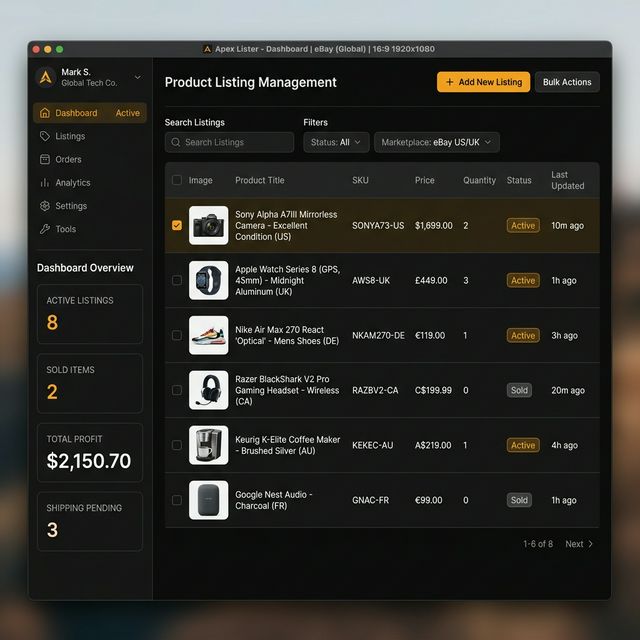Check the Nike Air Max 270 row checkbox
This screenshot has height=640, width=640.
[177, 336]
